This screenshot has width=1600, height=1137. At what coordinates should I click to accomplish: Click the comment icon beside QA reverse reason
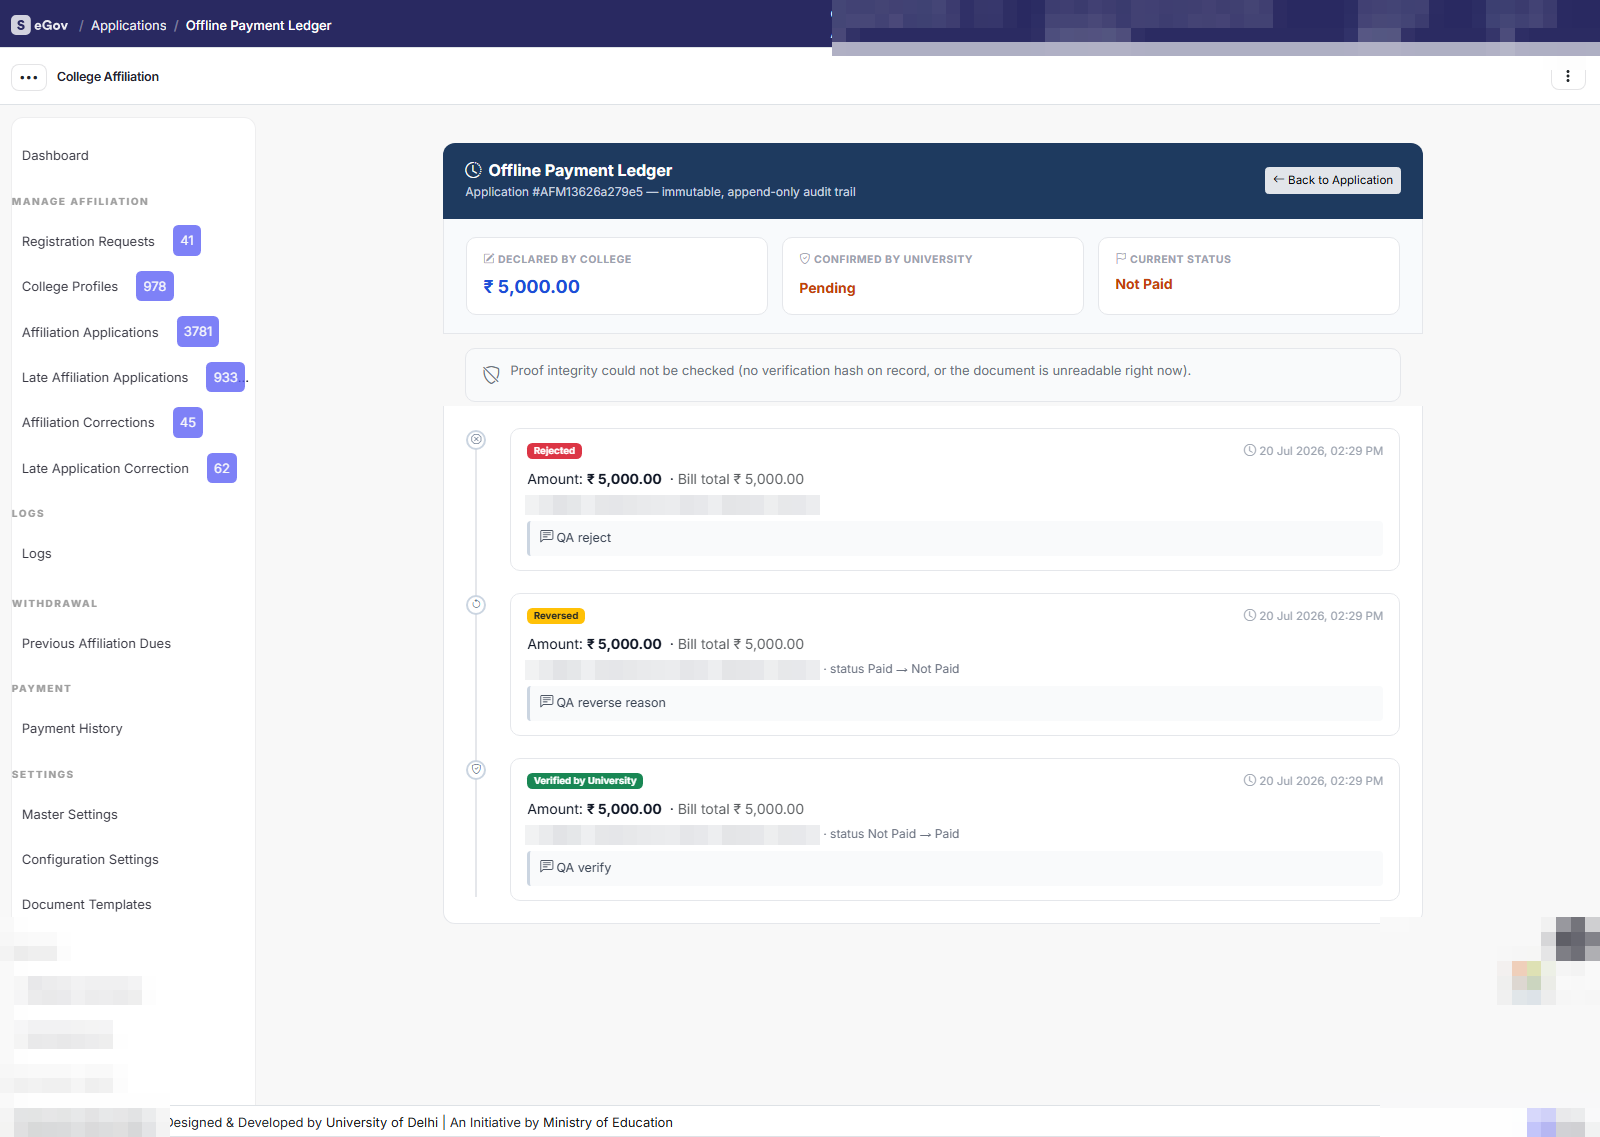(547, 702)
